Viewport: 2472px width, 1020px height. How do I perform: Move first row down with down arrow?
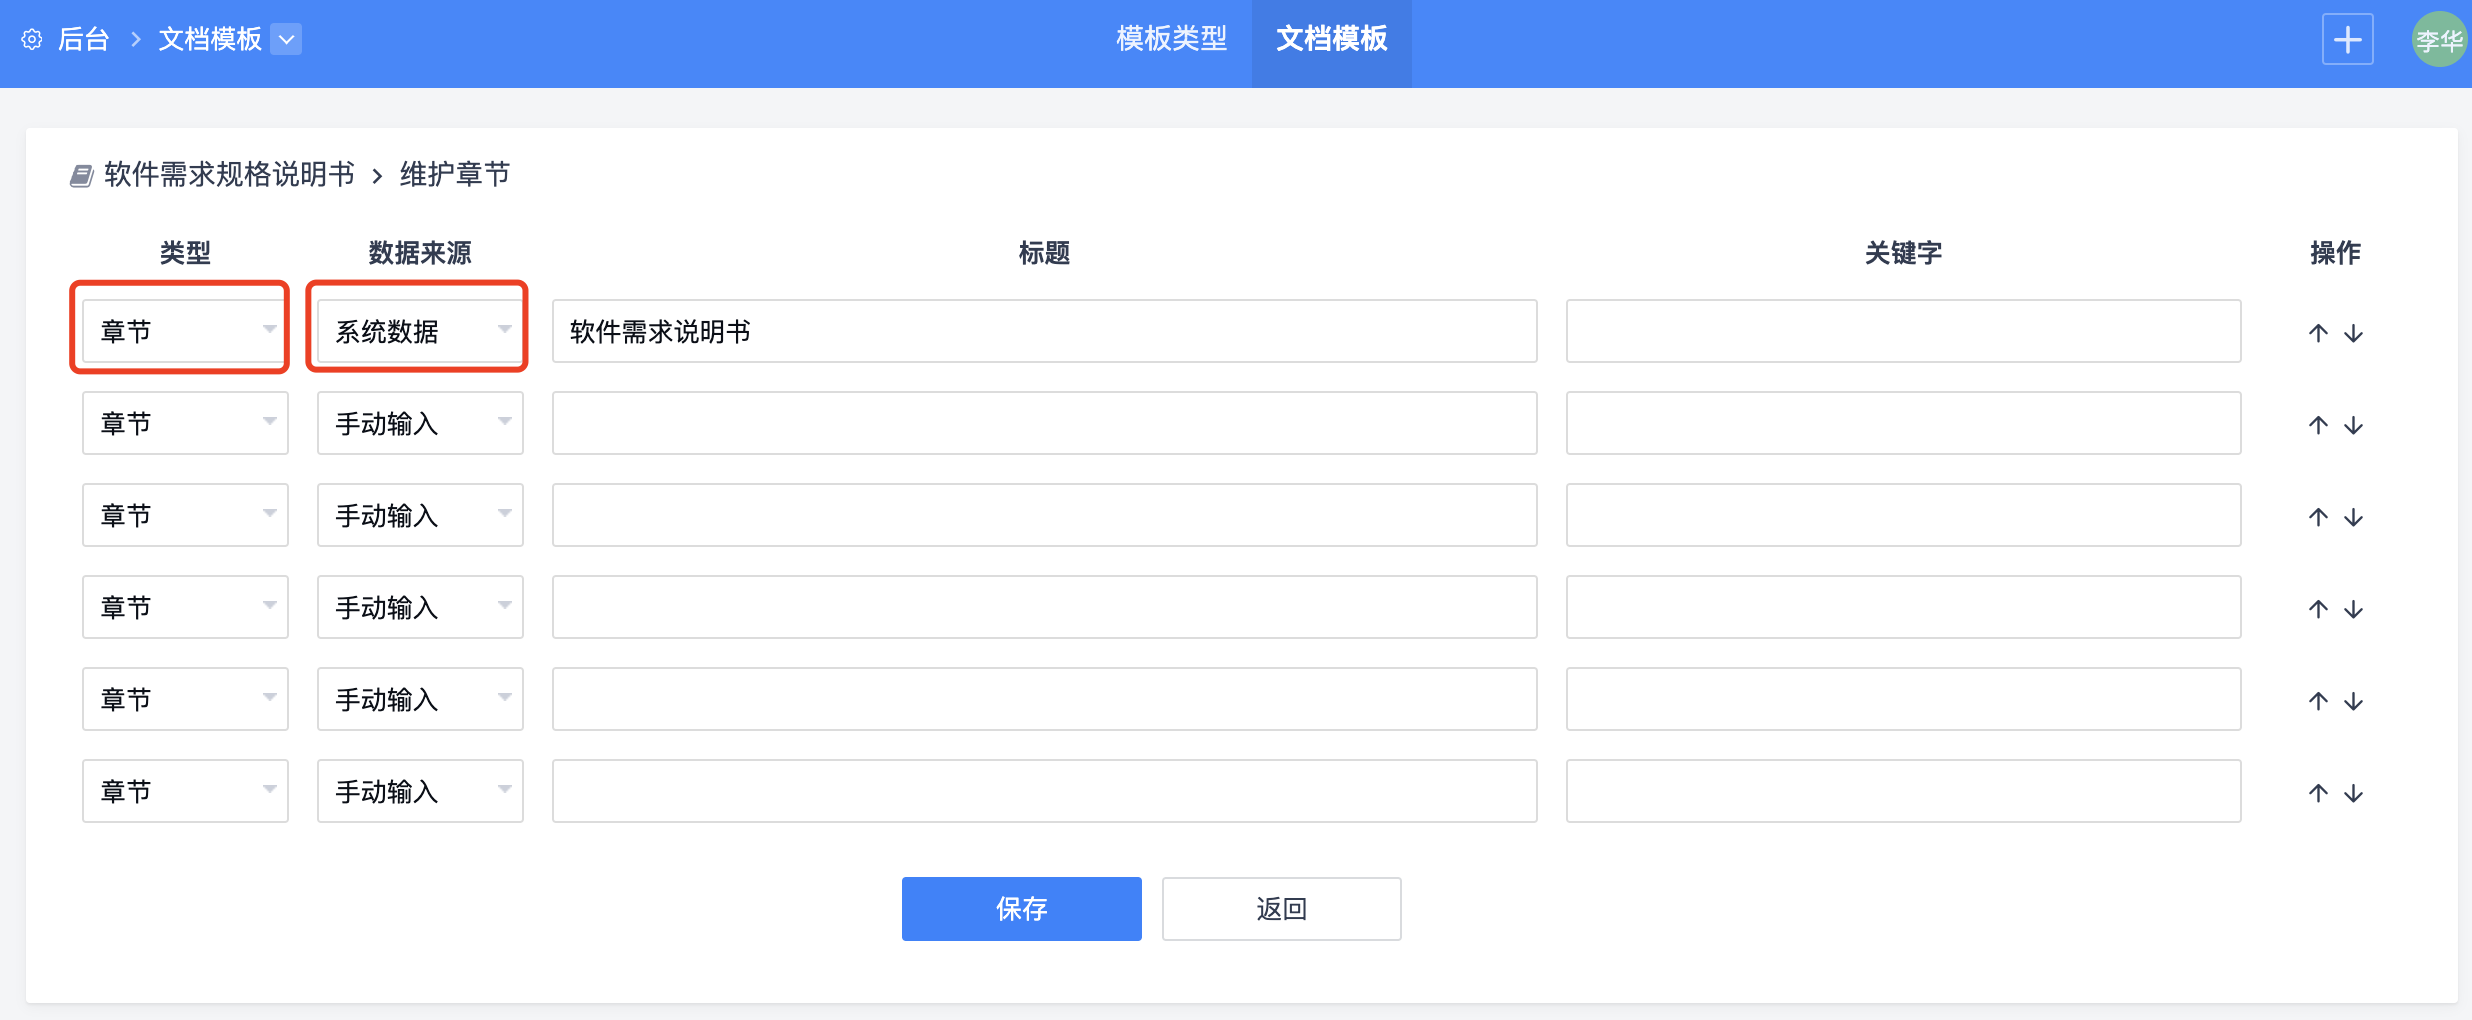2354,333
